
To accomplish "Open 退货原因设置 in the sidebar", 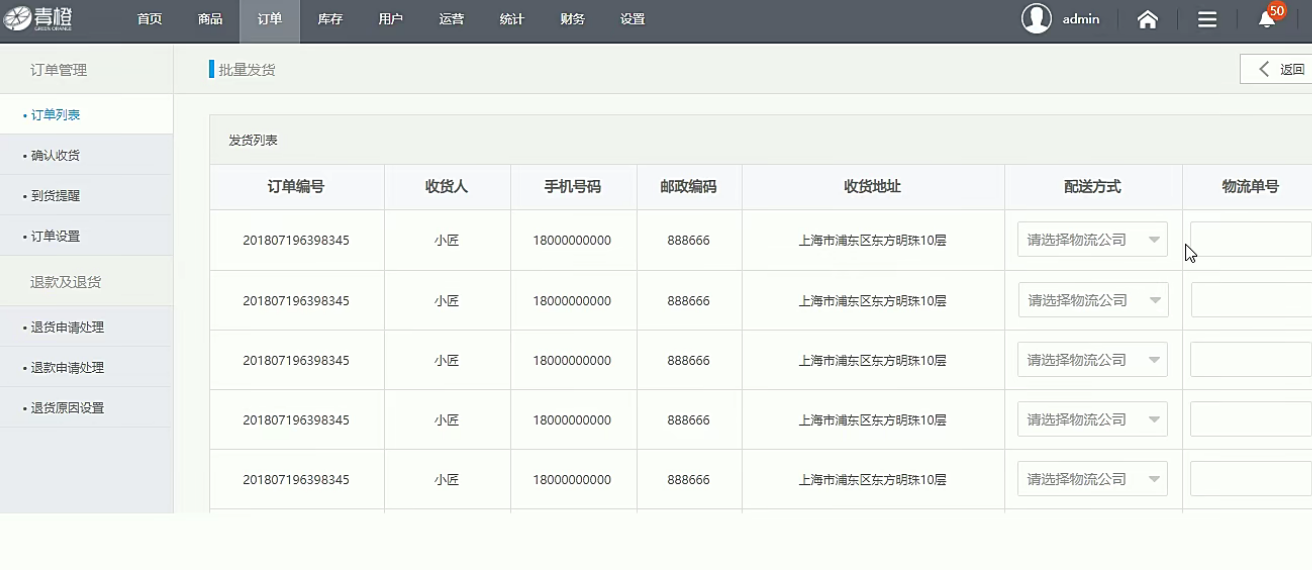I will [x=86, y=408].
